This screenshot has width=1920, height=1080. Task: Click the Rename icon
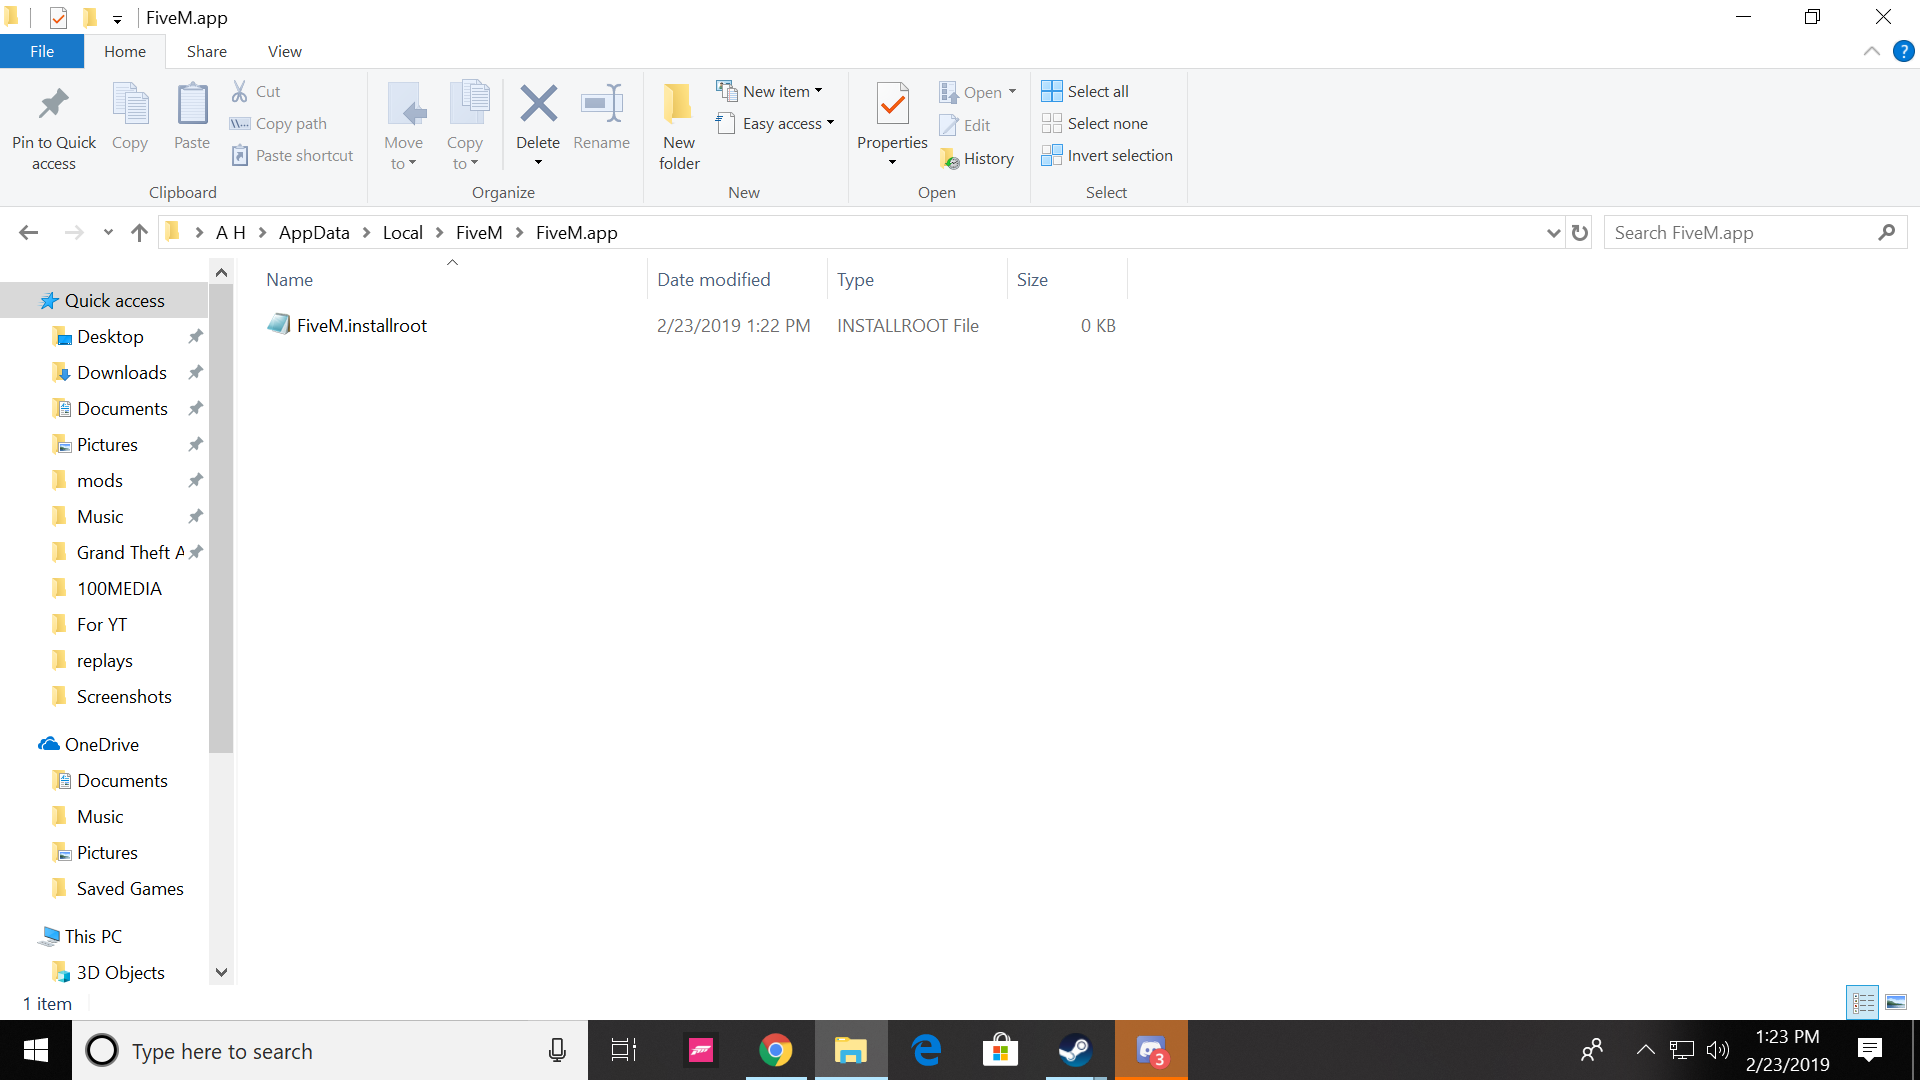point(601,110)
